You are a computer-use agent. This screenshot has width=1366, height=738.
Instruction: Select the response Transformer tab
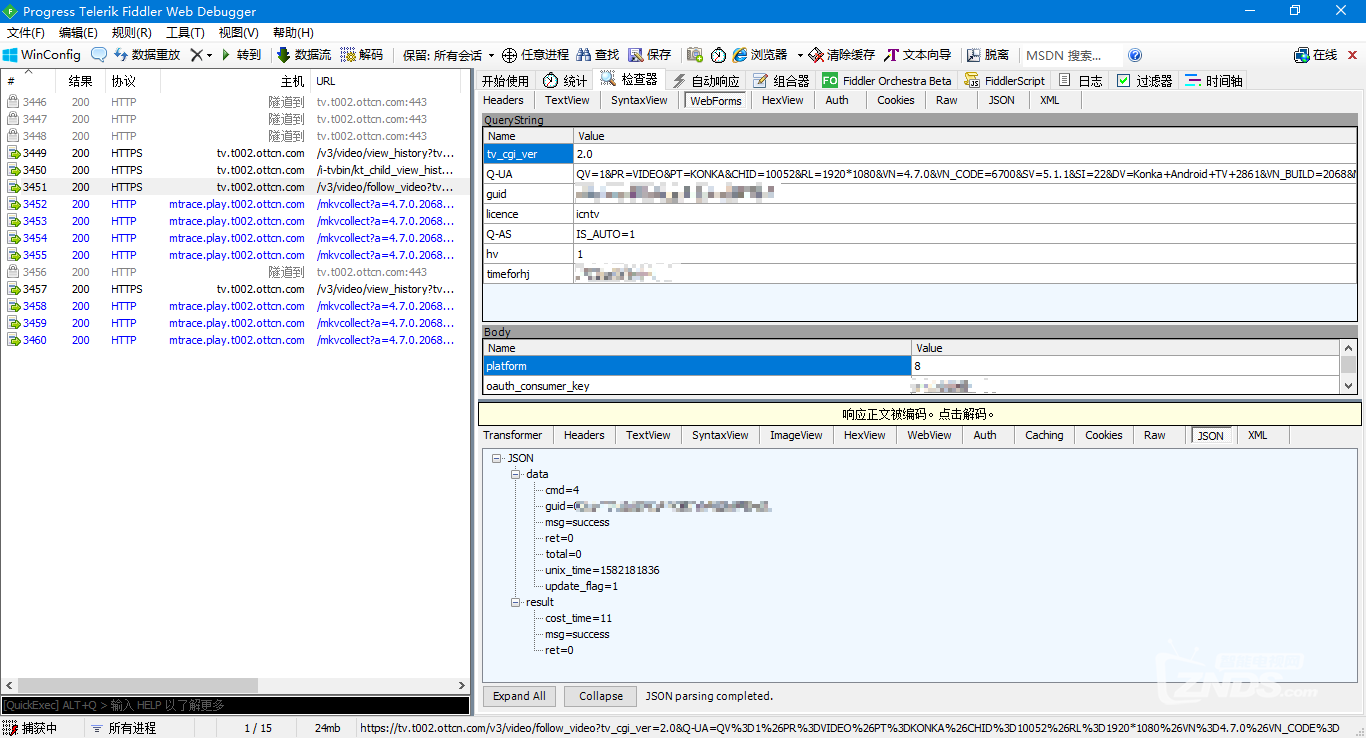513,435
